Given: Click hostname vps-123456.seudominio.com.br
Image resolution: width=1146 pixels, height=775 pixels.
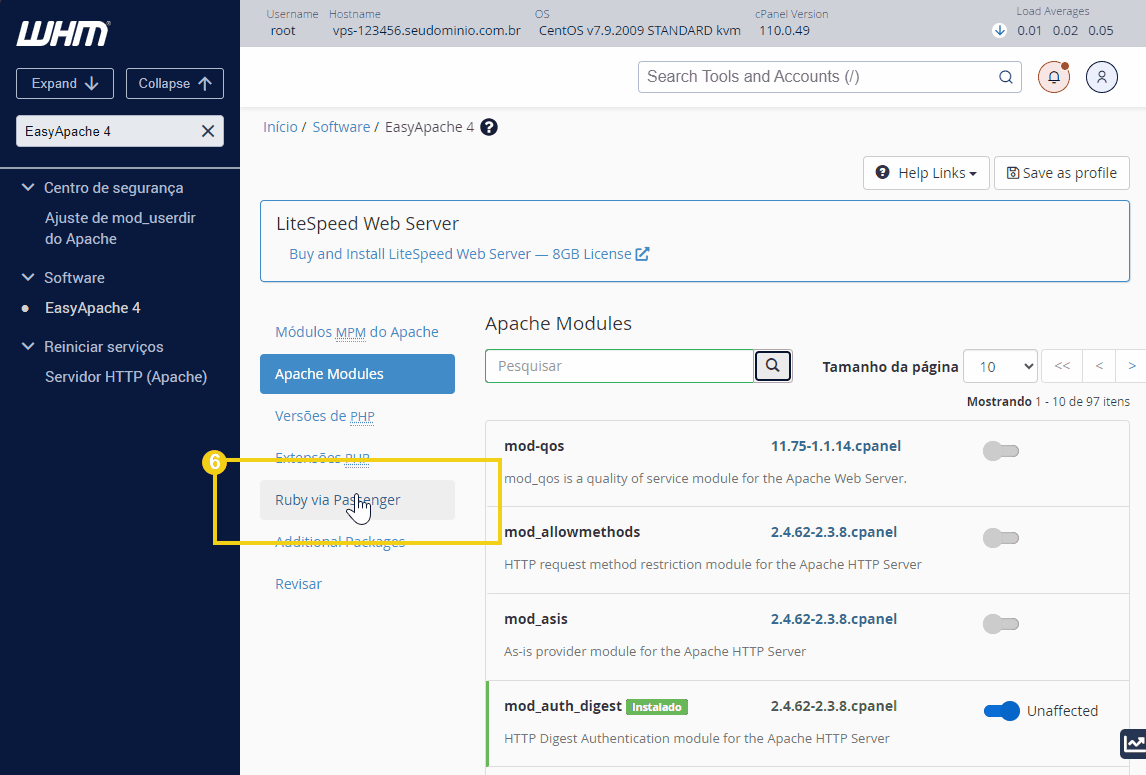Looking at the screenshot, I should 427,31.
